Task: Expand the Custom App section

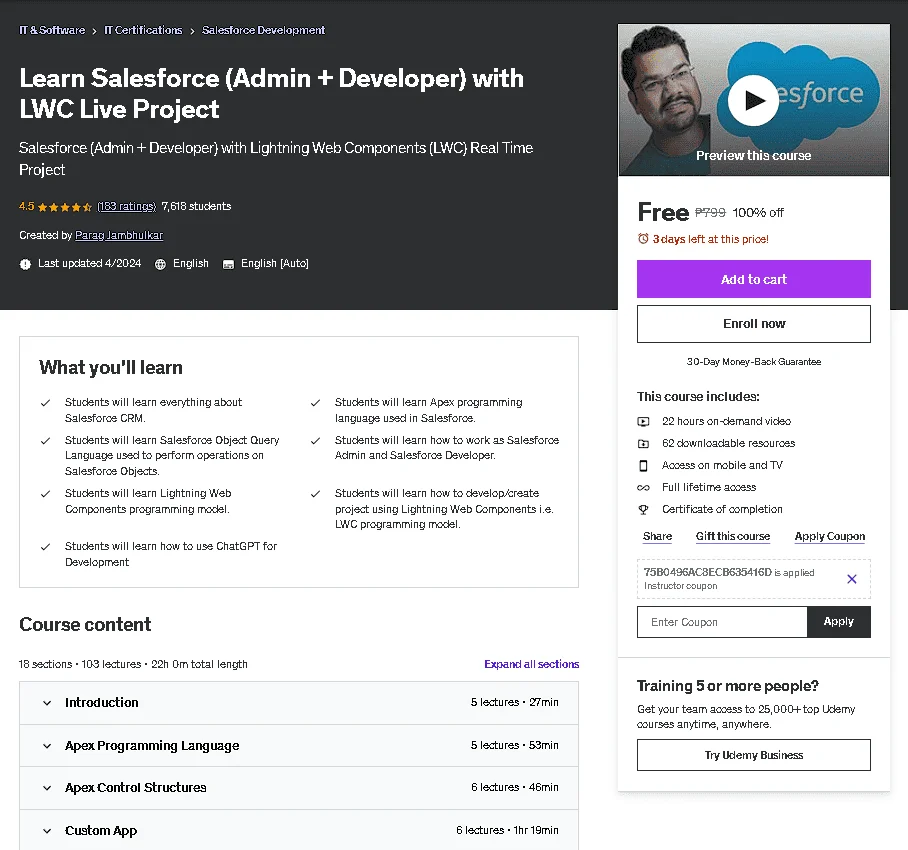Action: [x=299, y=830]
